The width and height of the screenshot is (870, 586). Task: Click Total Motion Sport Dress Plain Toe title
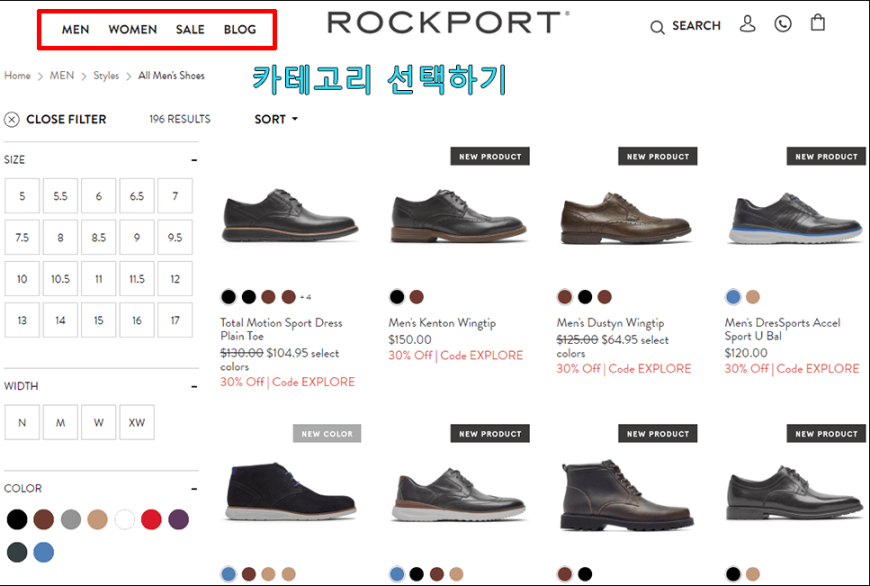(x=281, y=330)
